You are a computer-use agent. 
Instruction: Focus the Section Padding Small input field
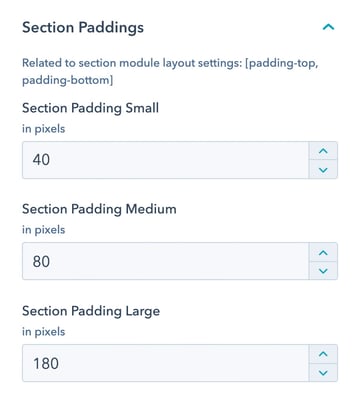[x=165, y=160]
